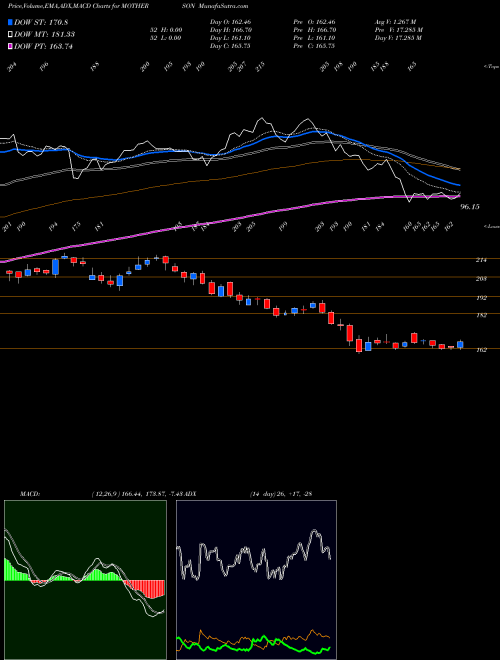Click the ADX '(14 day) 26, +17, -28' readout
500x660 pixels.
click(x=281, y=494)
